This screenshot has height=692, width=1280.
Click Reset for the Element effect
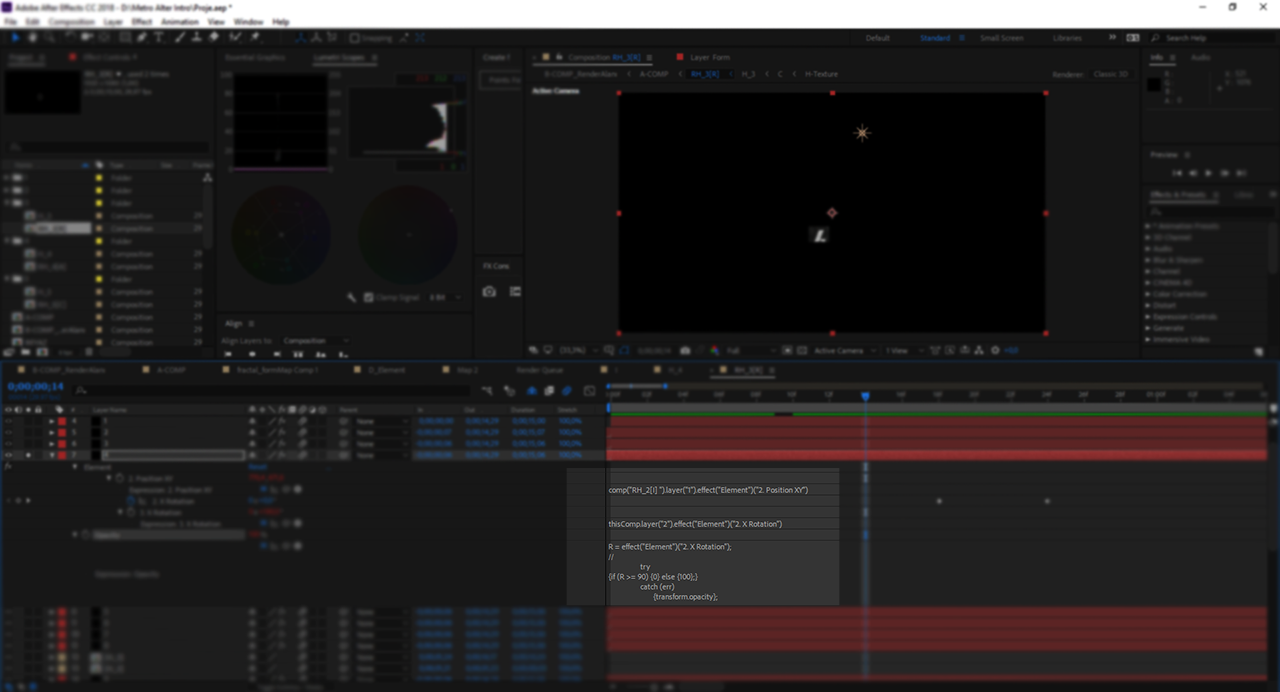(x=257, y=467)
